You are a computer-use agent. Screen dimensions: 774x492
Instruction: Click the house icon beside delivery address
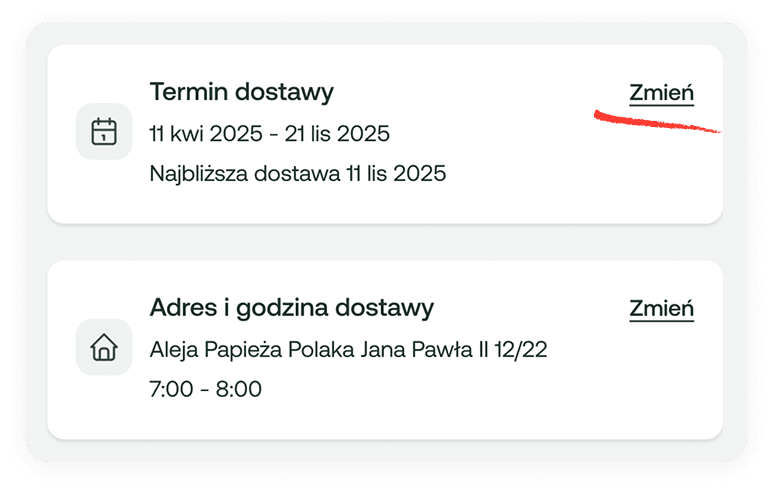click(104, 347)
